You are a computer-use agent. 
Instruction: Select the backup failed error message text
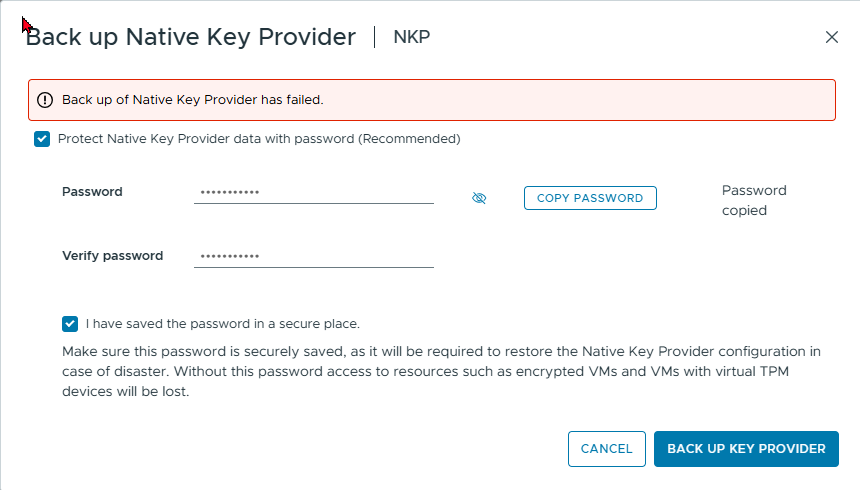(193, 100)
